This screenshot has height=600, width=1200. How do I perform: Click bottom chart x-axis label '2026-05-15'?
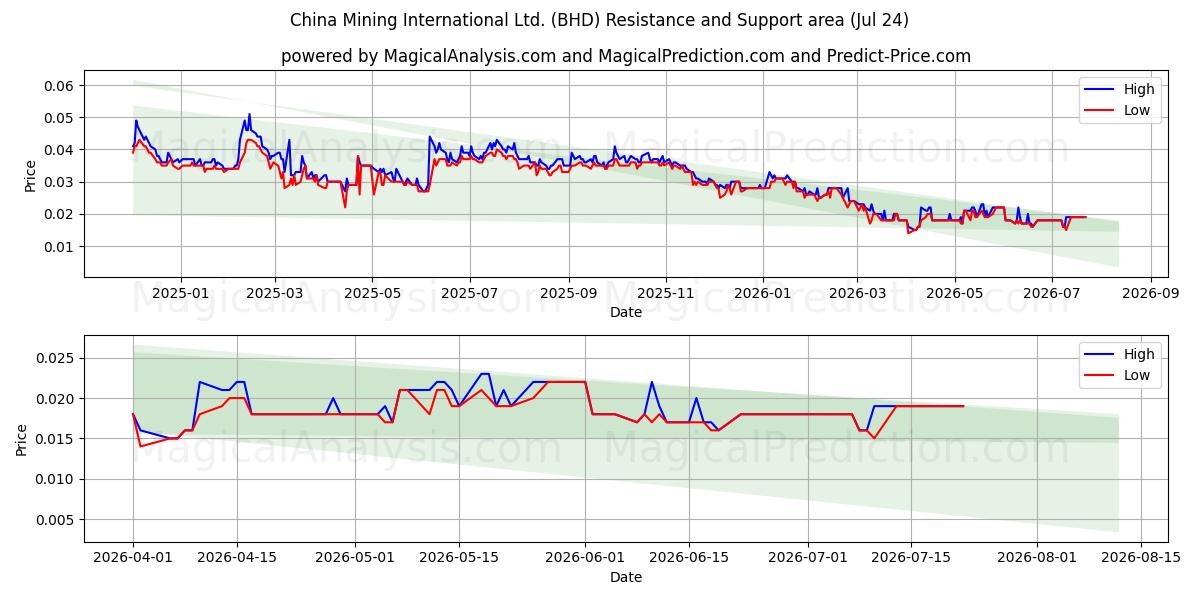pos(460,559)
